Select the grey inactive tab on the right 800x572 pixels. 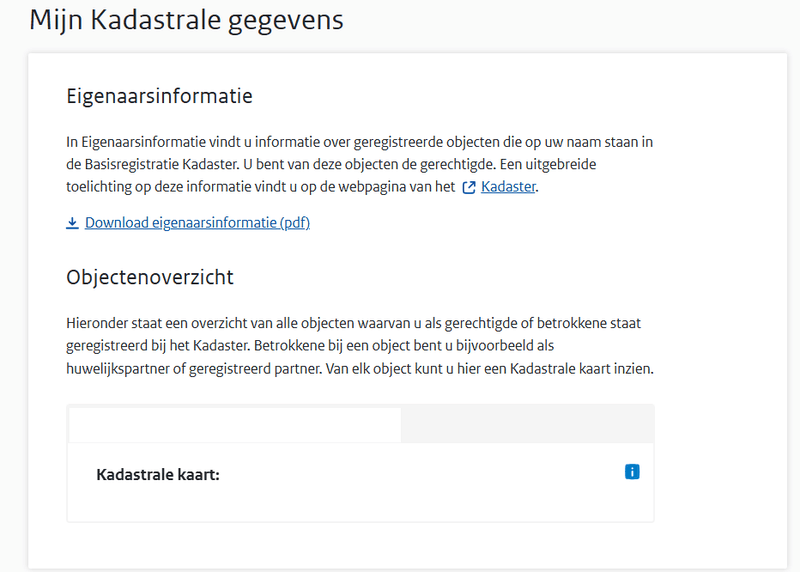click(527, 425)
